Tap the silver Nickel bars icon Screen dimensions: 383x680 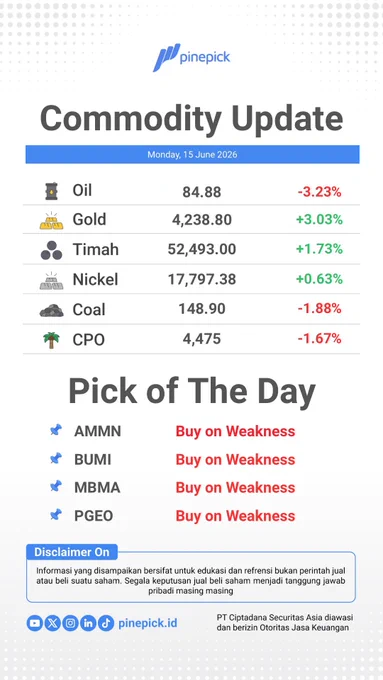pyautogui.click(x=51, y=281)
